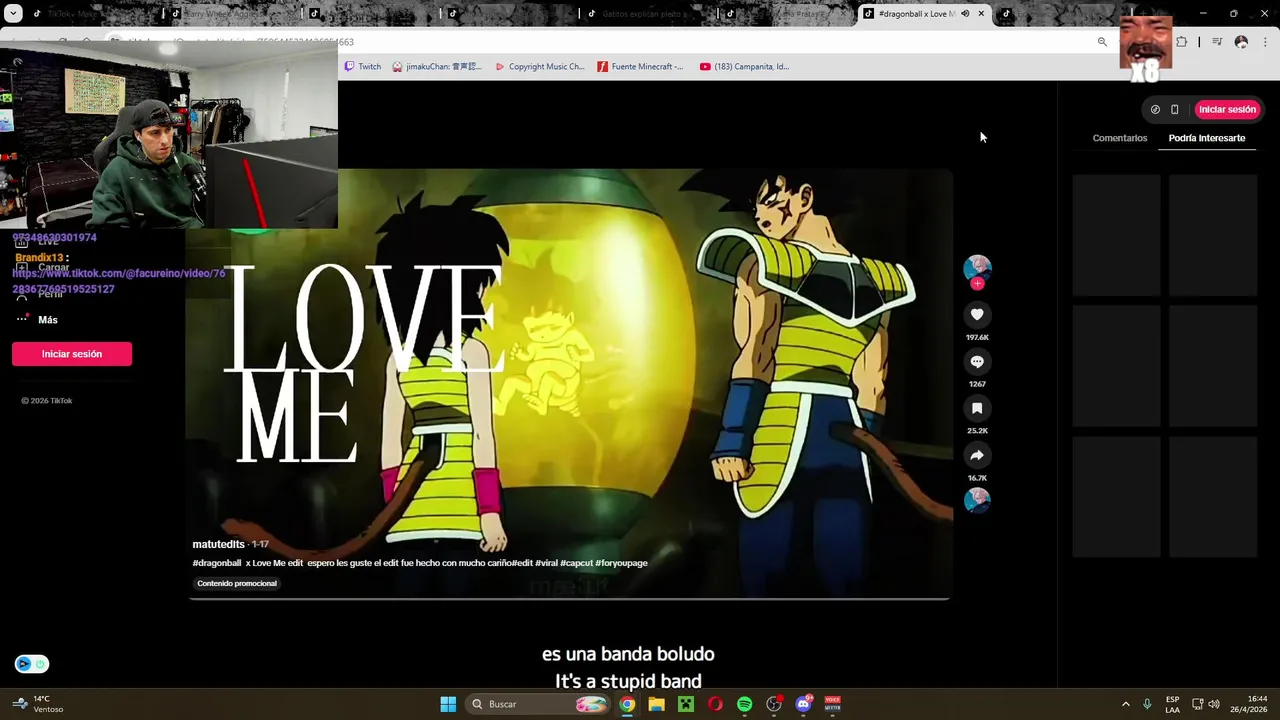
Task: Follow creator with red plus badge
Action: (977, 284)
